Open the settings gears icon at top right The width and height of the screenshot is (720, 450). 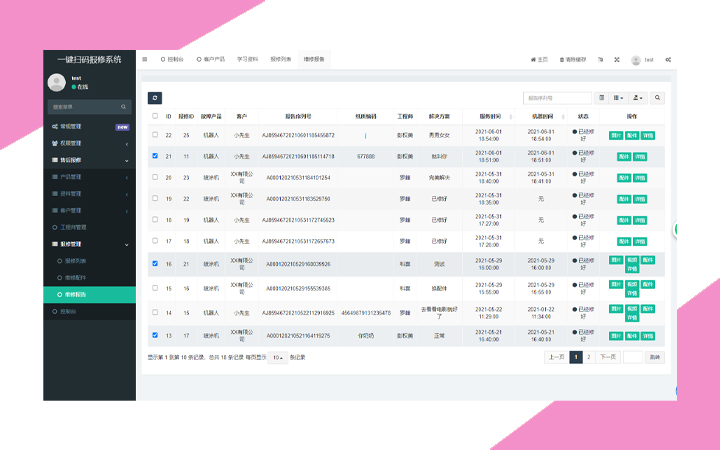click(668, 60)
